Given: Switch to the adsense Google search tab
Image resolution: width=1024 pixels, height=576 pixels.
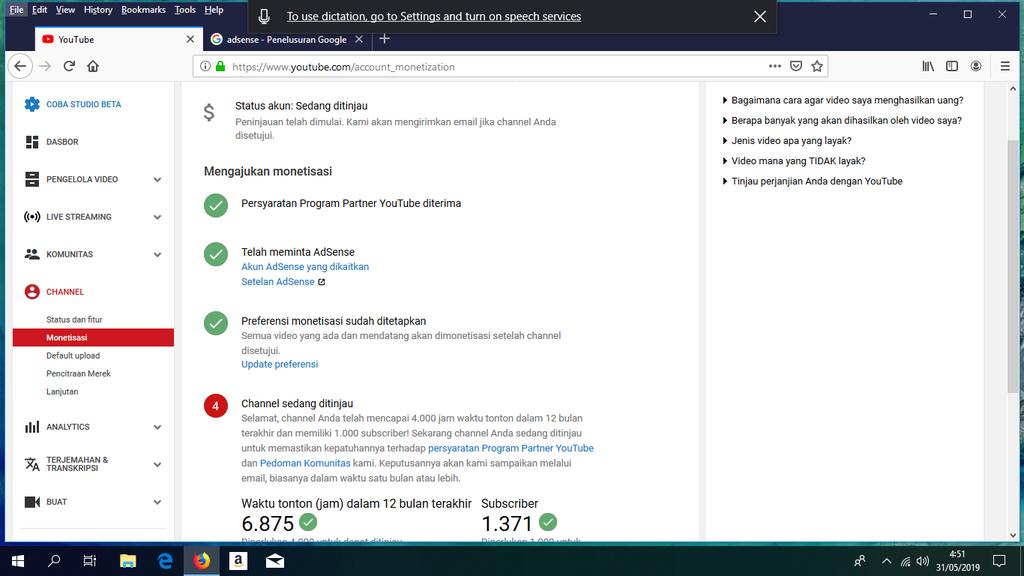Looking at the screenshot, I should [x=286, y=39].
